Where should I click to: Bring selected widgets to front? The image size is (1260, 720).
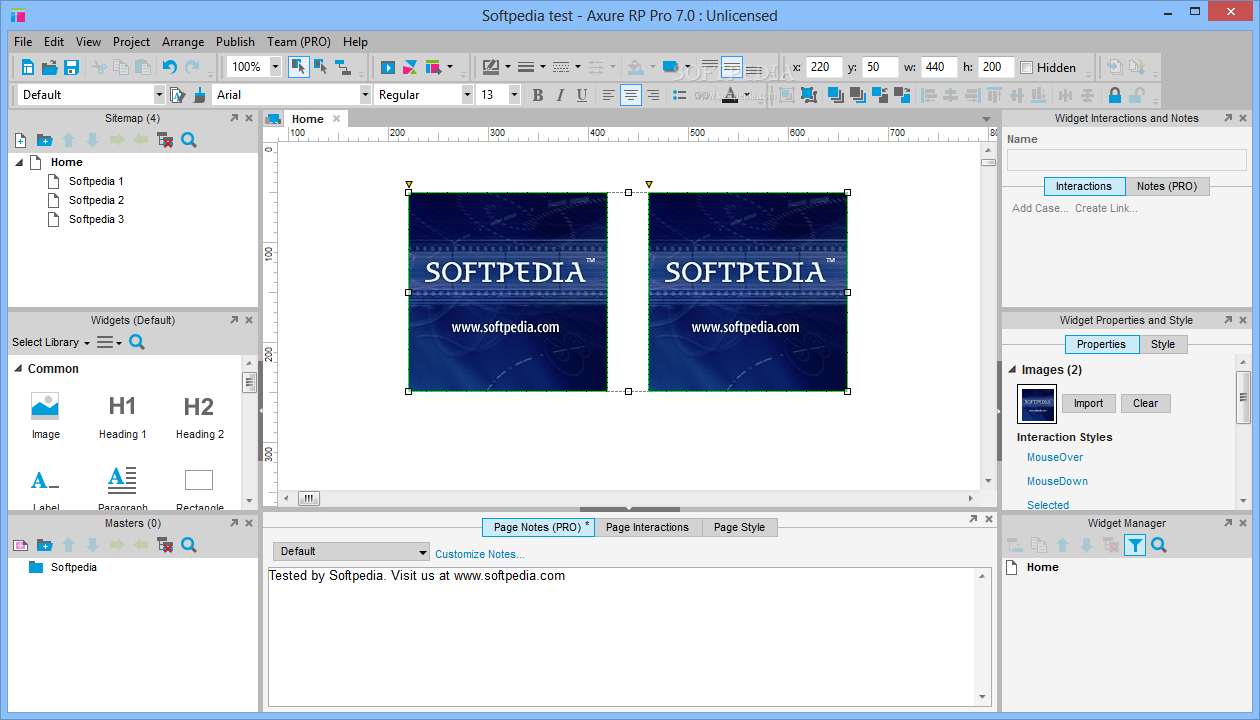pos(834,95)
